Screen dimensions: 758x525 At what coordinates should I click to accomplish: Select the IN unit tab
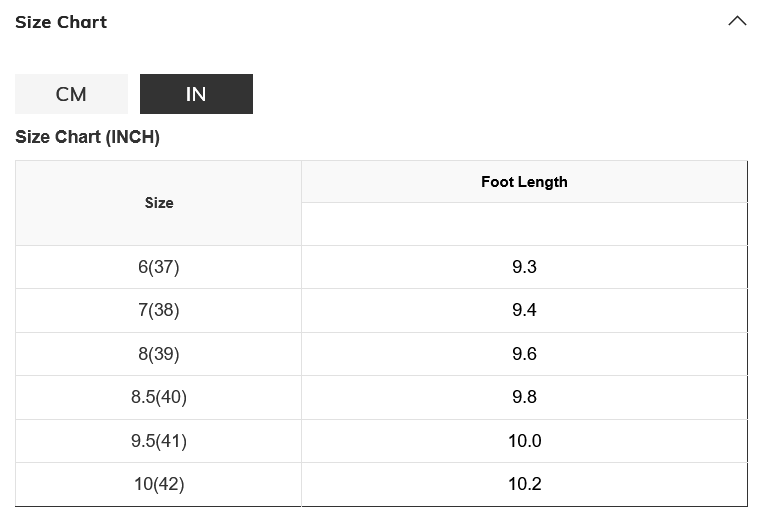click(x=196, y=94)
